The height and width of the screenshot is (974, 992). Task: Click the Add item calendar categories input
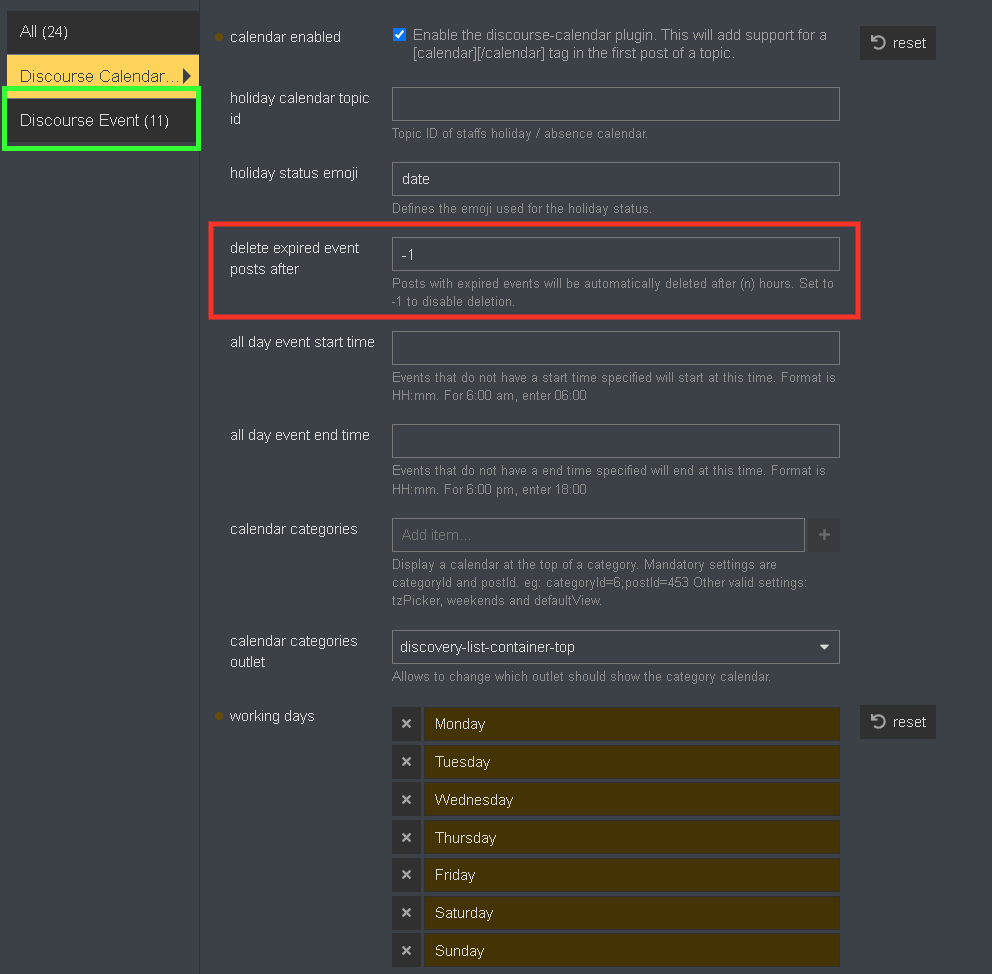pos(598,535)
